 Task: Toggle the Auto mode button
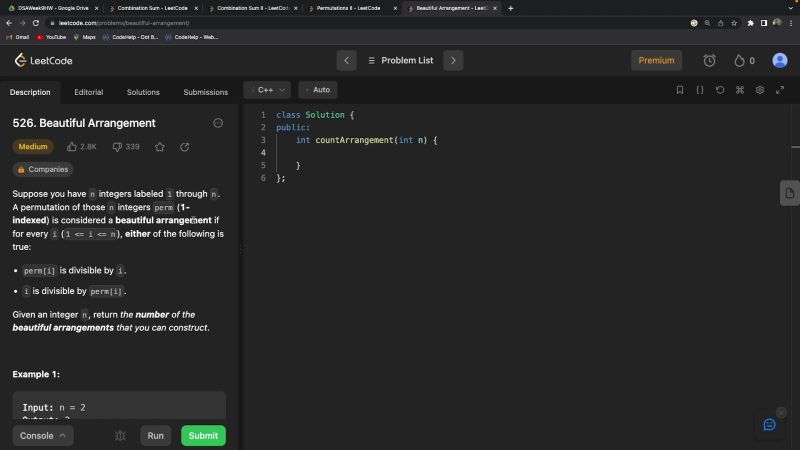(318, 90)
